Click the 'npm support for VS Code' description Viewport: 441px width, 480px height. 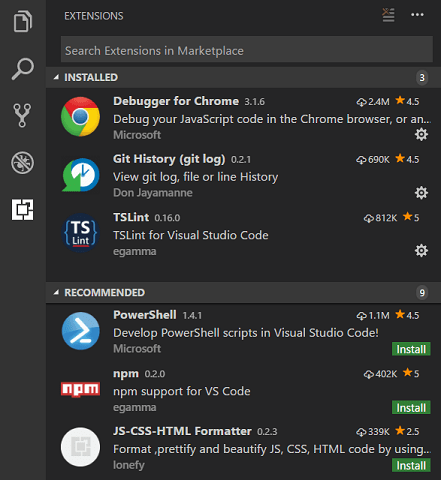[182, 391]
